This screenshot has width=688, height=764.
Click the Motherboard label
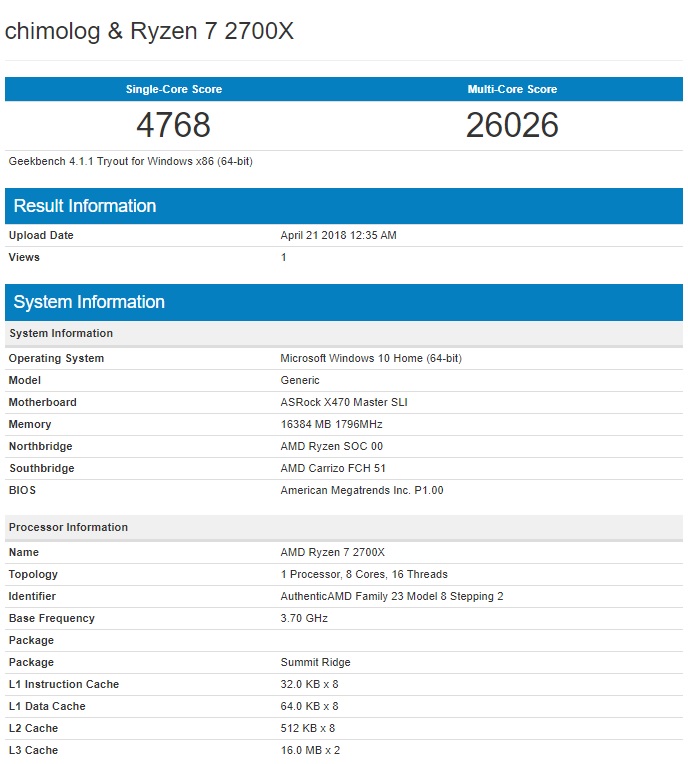coord(43,402)
